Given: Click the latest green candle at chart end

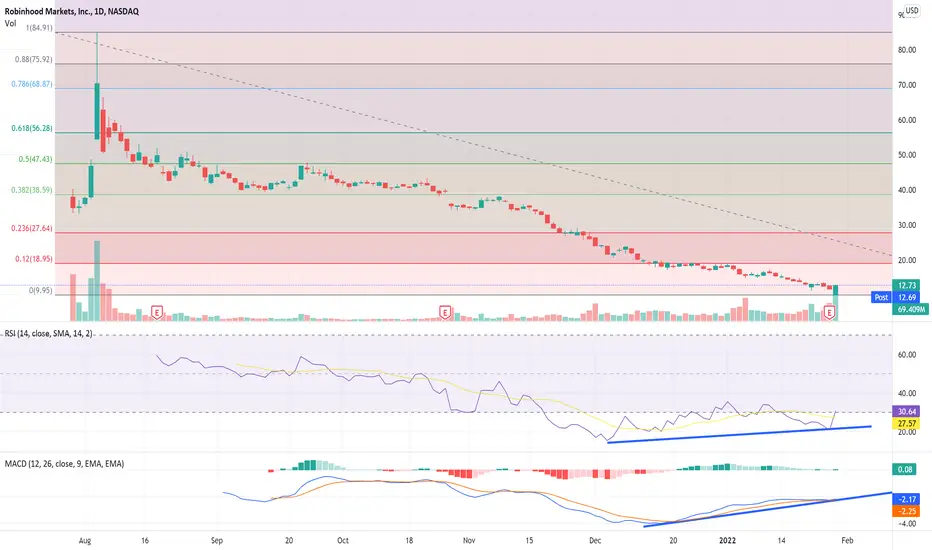Looking at the screenshot, I should coord(836,290).
